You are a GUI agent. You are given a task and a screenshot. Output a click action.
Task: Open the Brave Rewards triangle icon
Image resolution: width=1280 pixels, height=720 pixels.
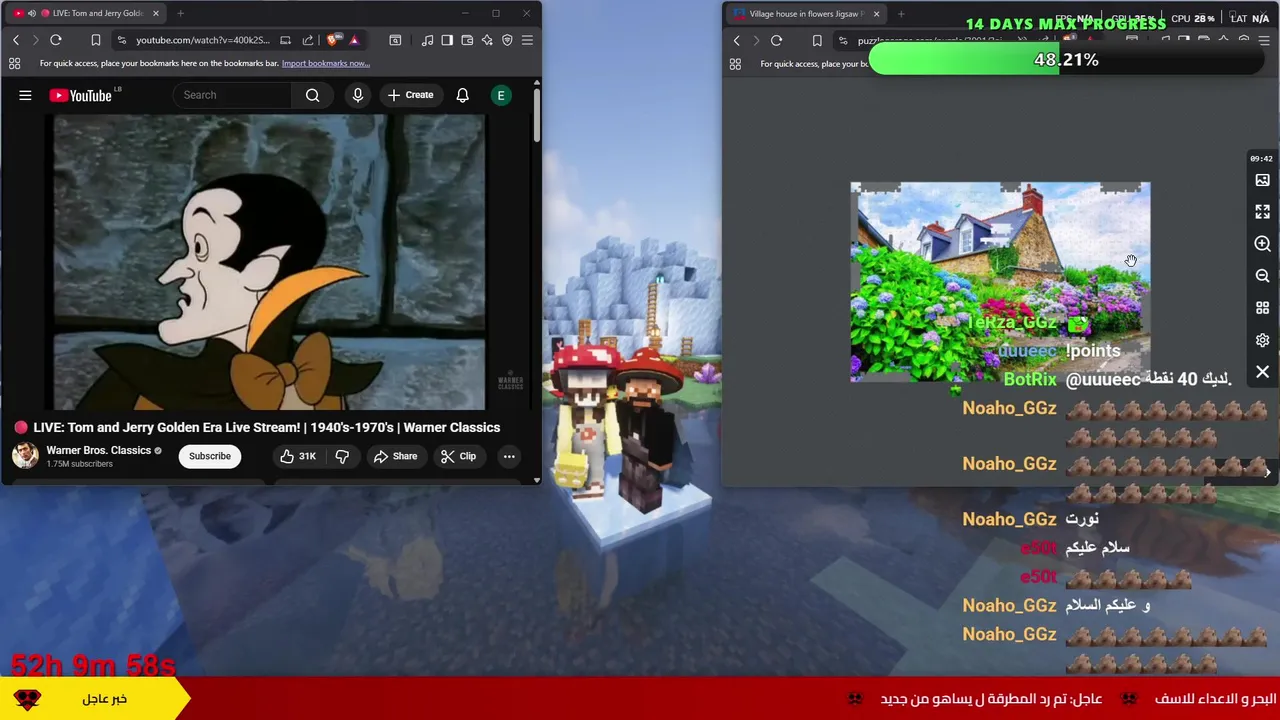[x=354, y=40]
